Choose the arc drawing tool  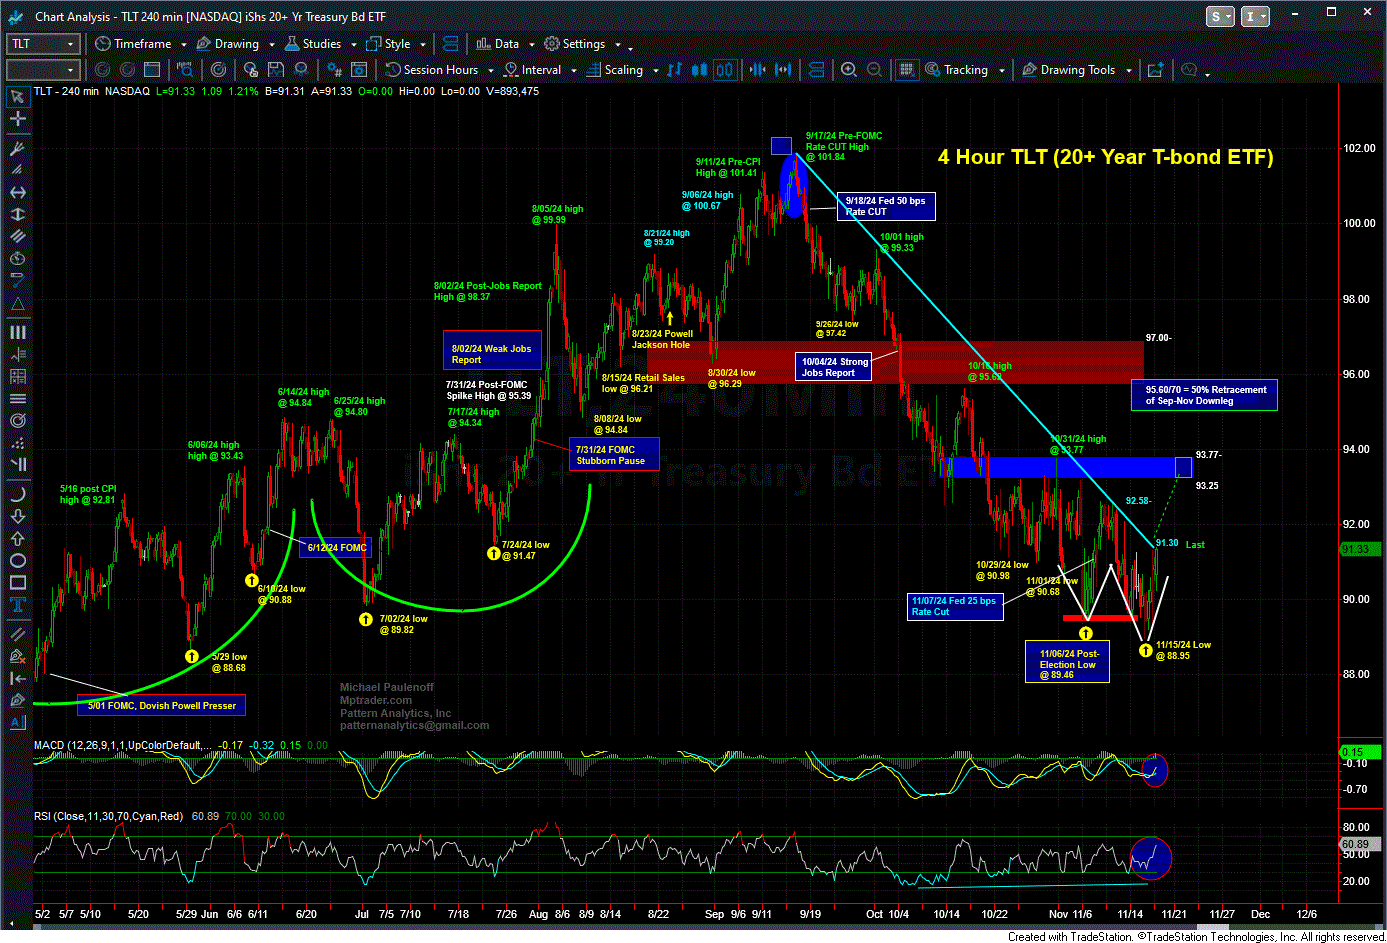(x=17, y=494)
